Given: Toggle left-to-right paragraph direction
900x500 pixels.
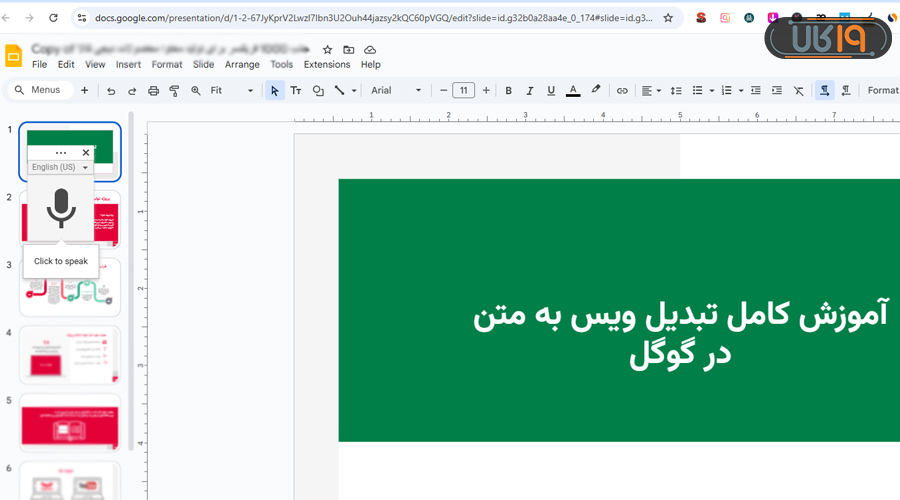Looking at the screenshot, I should click(x=824, y=91).
